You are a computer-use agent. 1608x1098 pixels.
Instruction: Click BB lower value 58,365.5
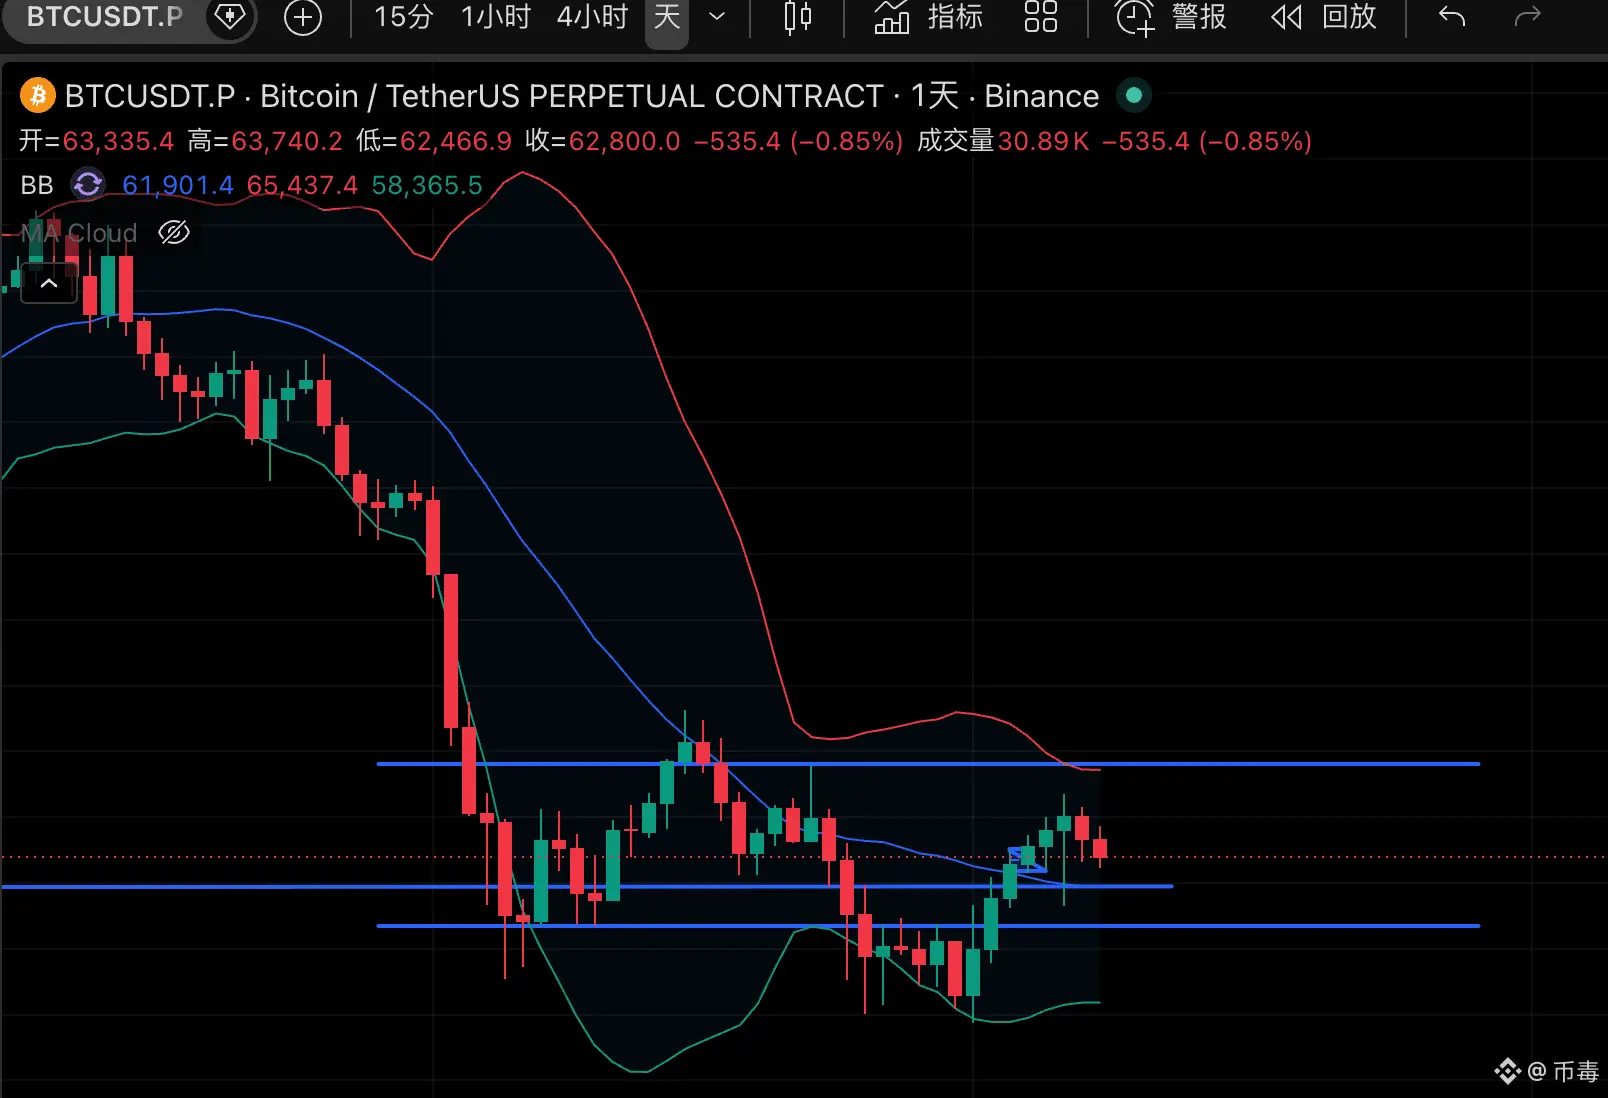coord(427,185)
